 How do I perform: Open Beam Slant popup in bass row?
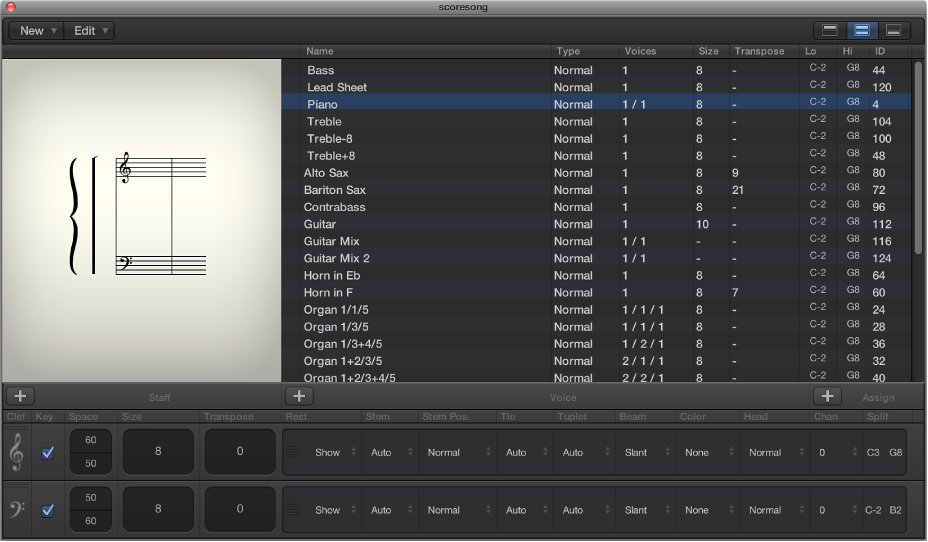(643, 510)
